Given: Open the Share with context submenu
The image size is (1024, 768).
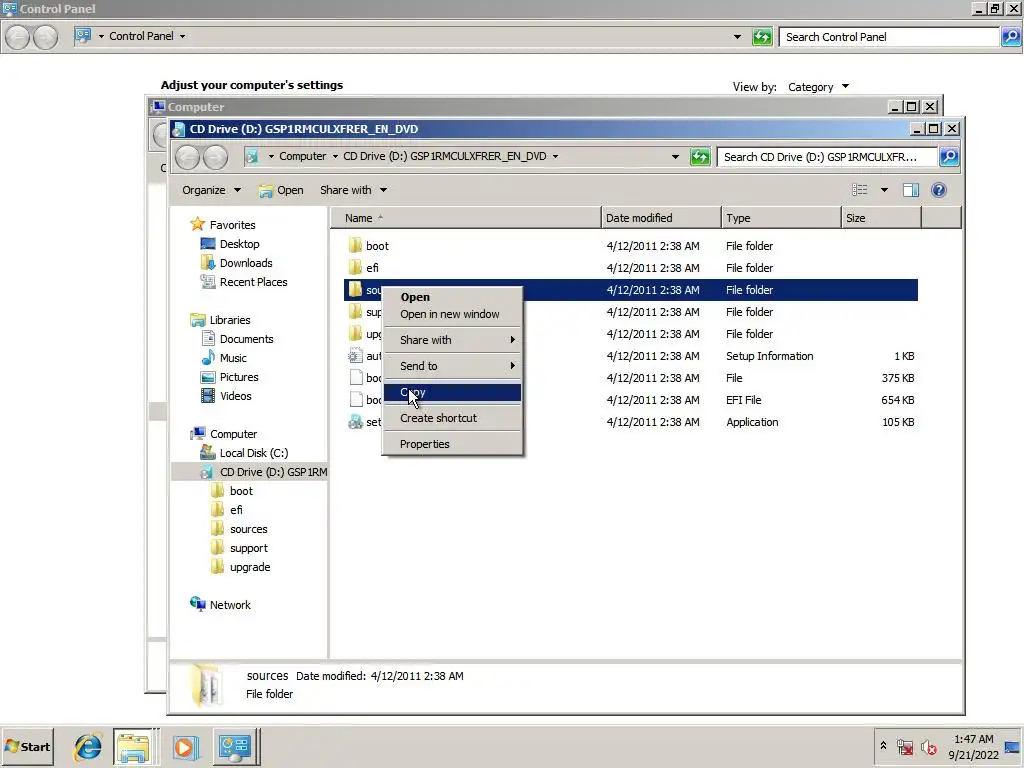Looking at the screenshot, I should point(452,340).
